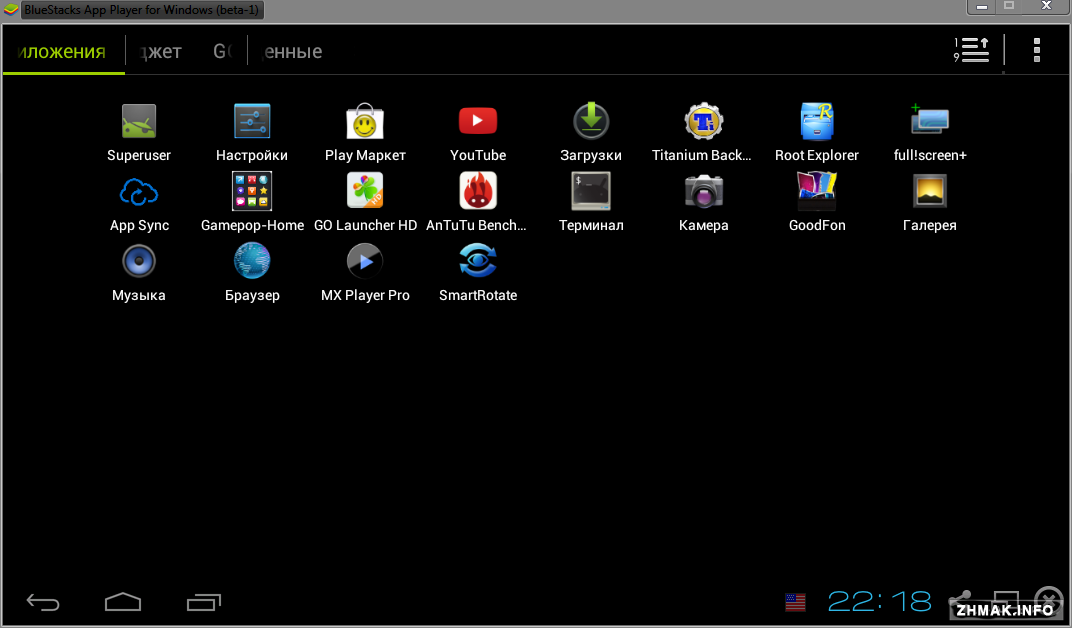Open Root Explorer app
The width and height of the screenshot is (1072, 628).
816,122
